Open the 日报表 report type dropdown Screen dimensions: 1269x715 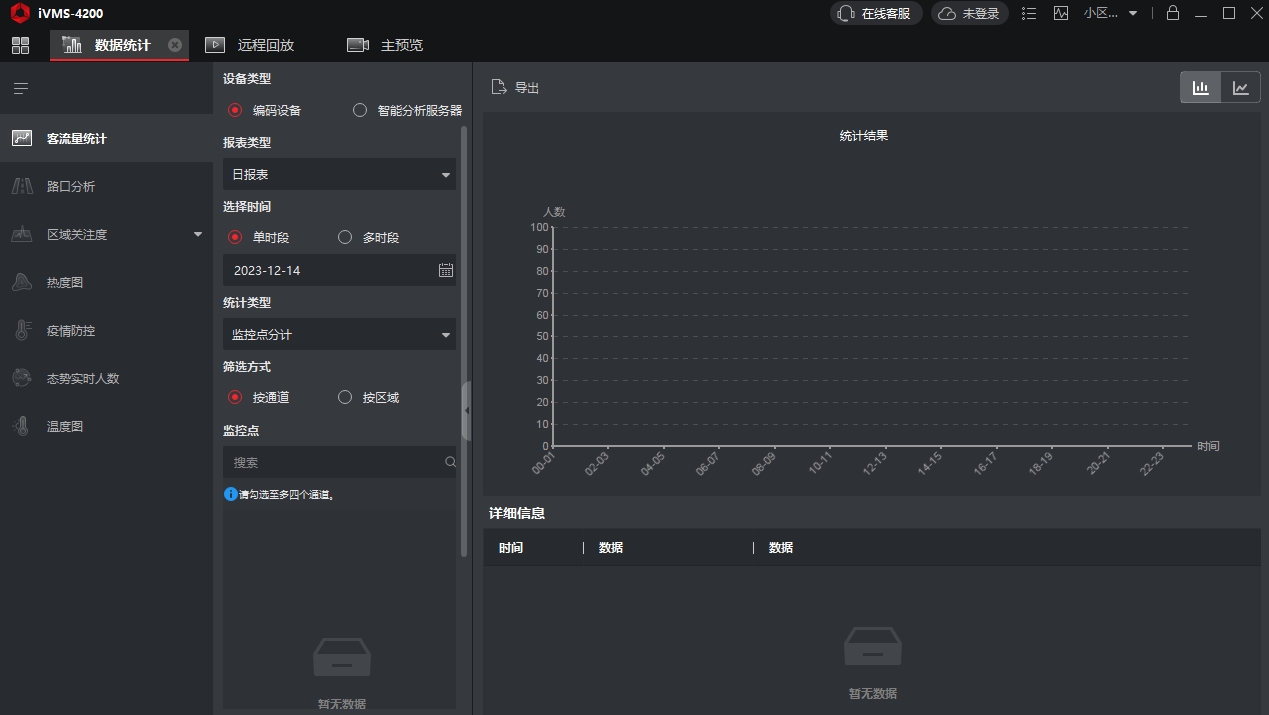coord(339,174)
